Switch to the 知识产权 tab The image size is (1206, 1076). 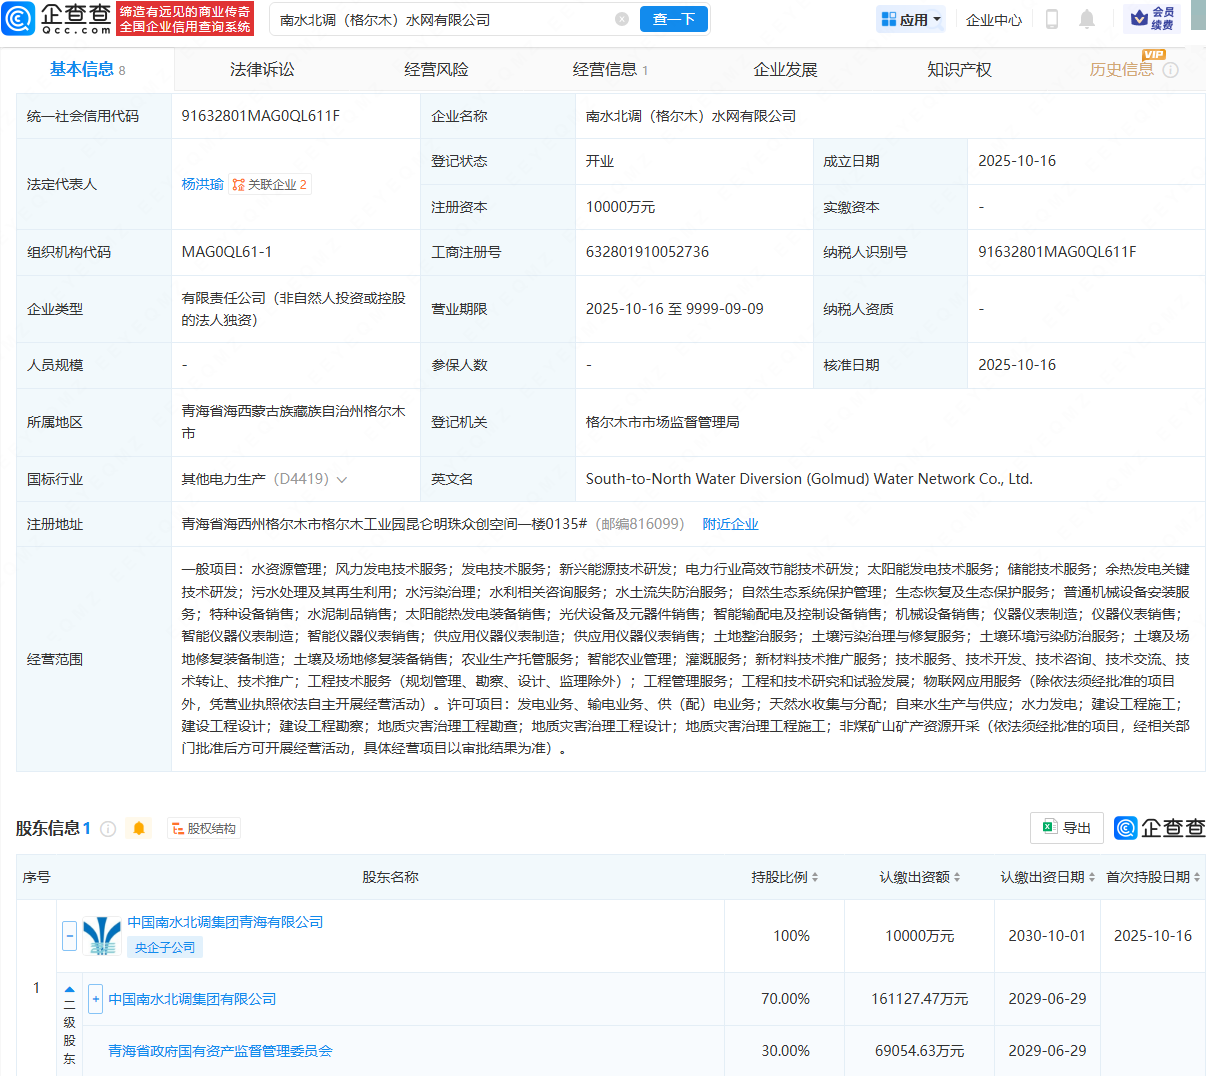tap(959, 70)
